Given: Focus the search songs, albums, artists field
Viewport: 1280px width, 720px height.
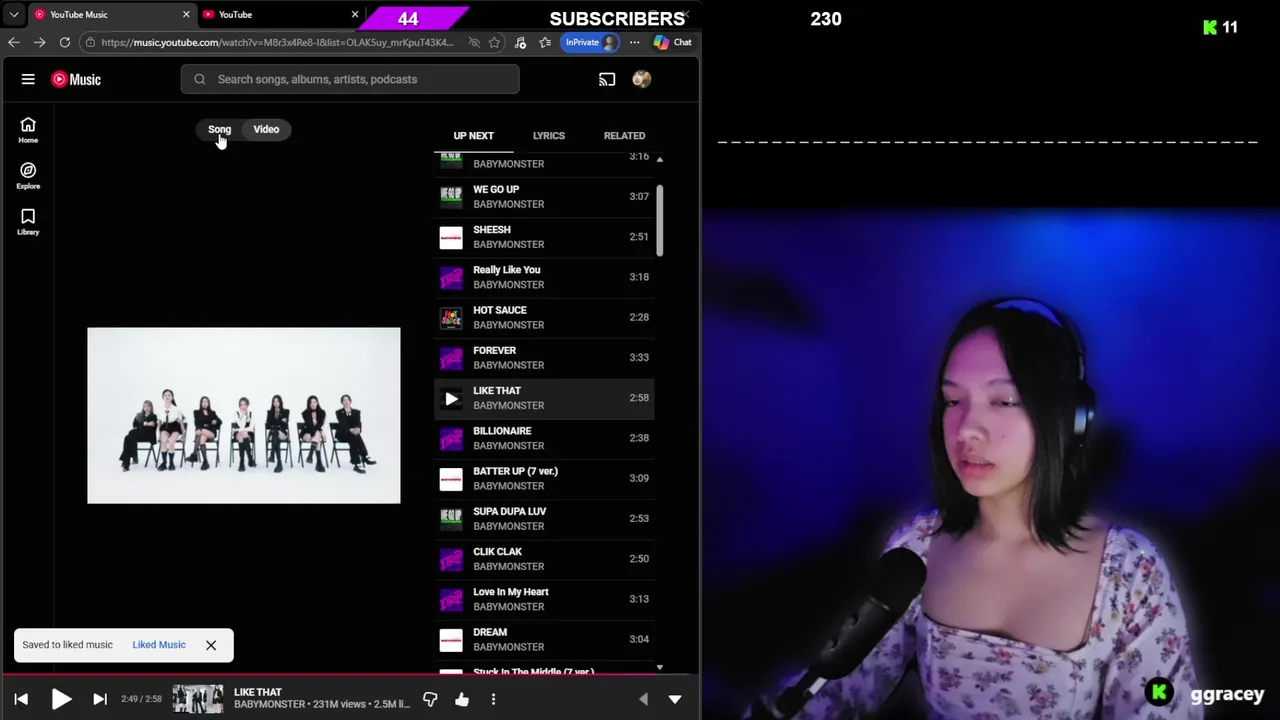Looking at the screenshot, I should tap(350, 79).
